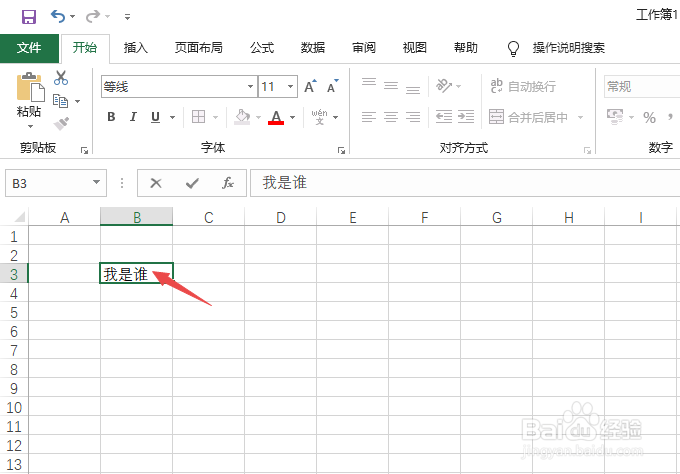The width and height of the screenshot is (680, 474).
Task: Click the Format Painter brush icon
Action: 61,124
